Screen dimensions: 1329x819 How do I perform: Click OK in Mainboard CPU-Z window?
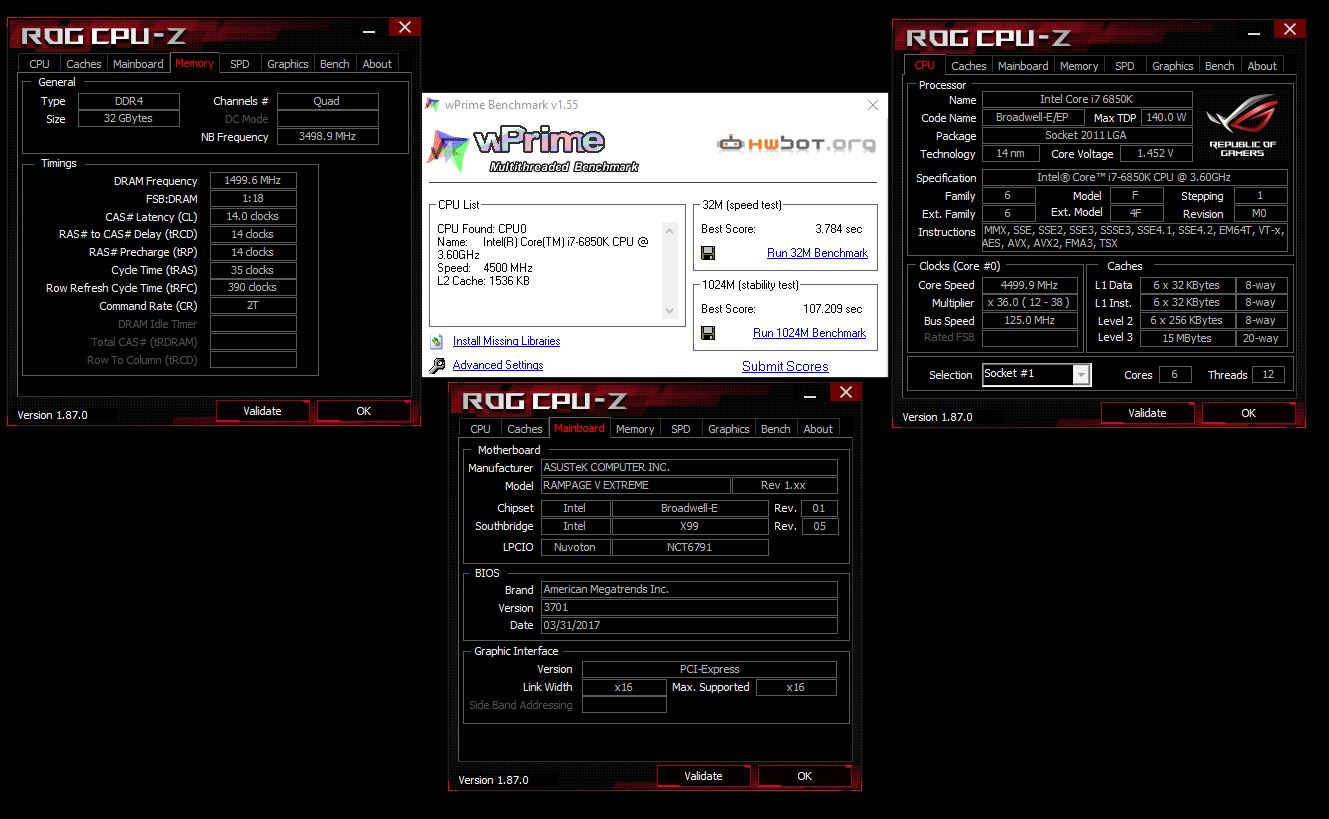click(805, 776)
